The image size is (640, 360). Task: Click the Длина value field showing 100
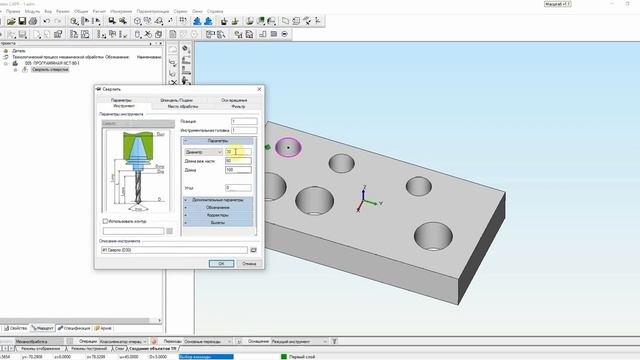point(238,170)
